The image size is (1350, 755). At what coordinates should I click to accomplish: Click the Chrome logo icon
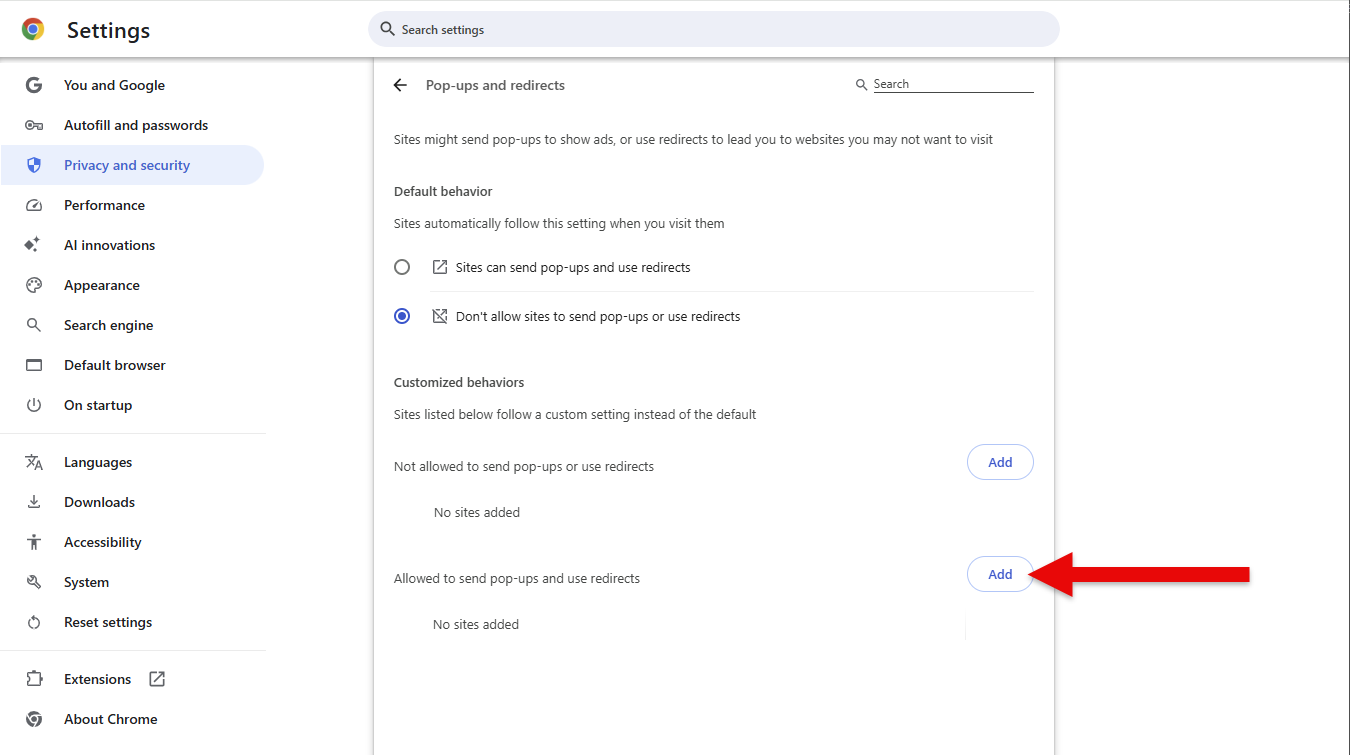coord(33,30)
